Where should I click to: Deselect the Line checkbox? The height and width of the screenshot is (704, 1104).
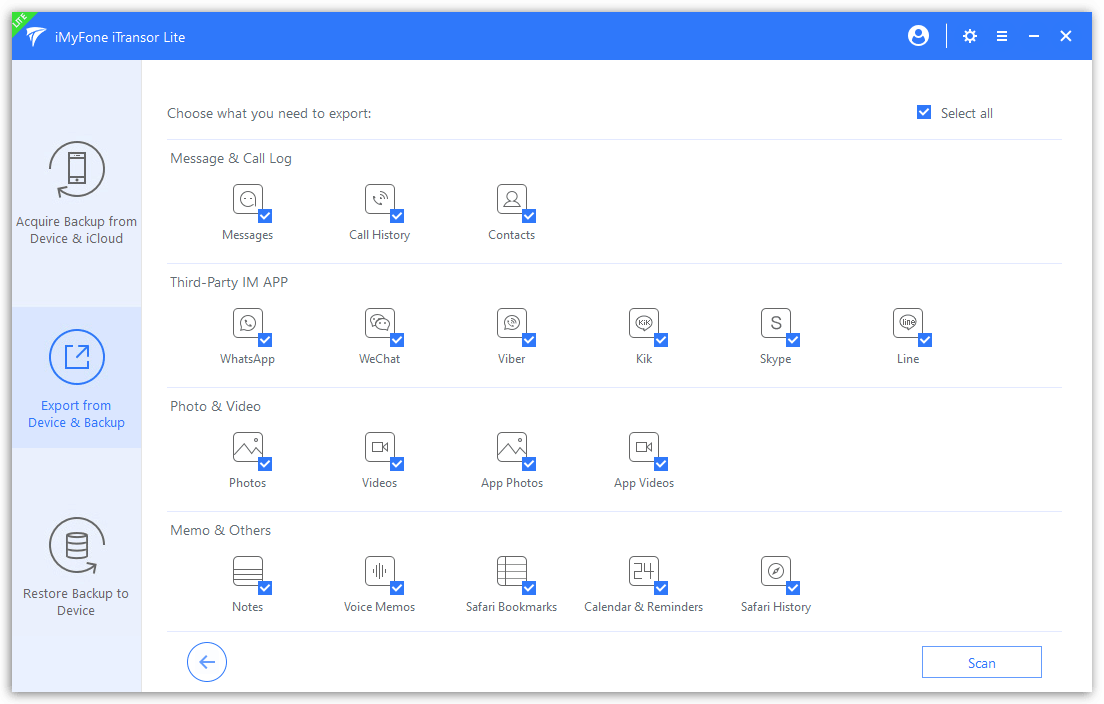coord(925,340)
